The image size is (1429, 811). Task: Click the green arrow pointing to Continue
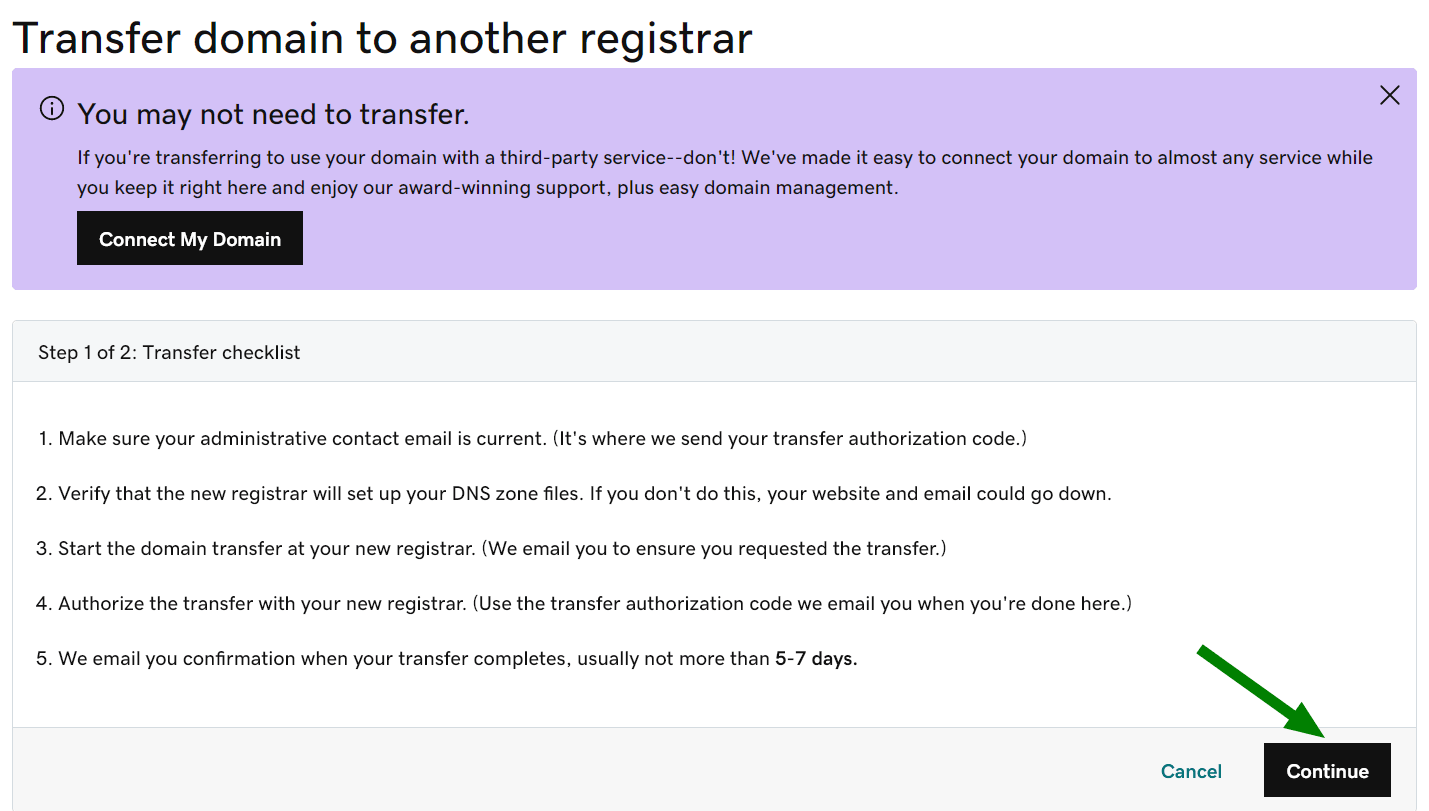(1262, 692)
